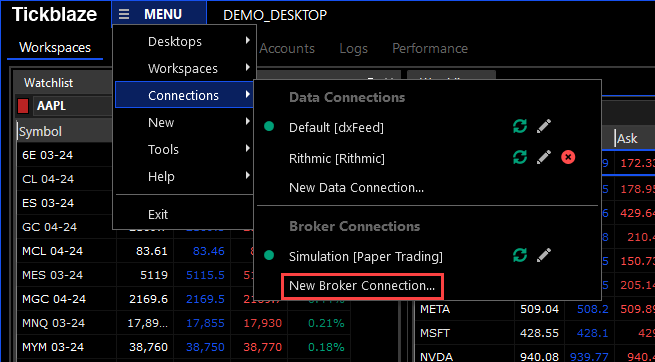Click the Tickblaze logo text
Image resolution: width=655 pixels, height=362 pixels.
pyautogui.click(x=54, y=15)
